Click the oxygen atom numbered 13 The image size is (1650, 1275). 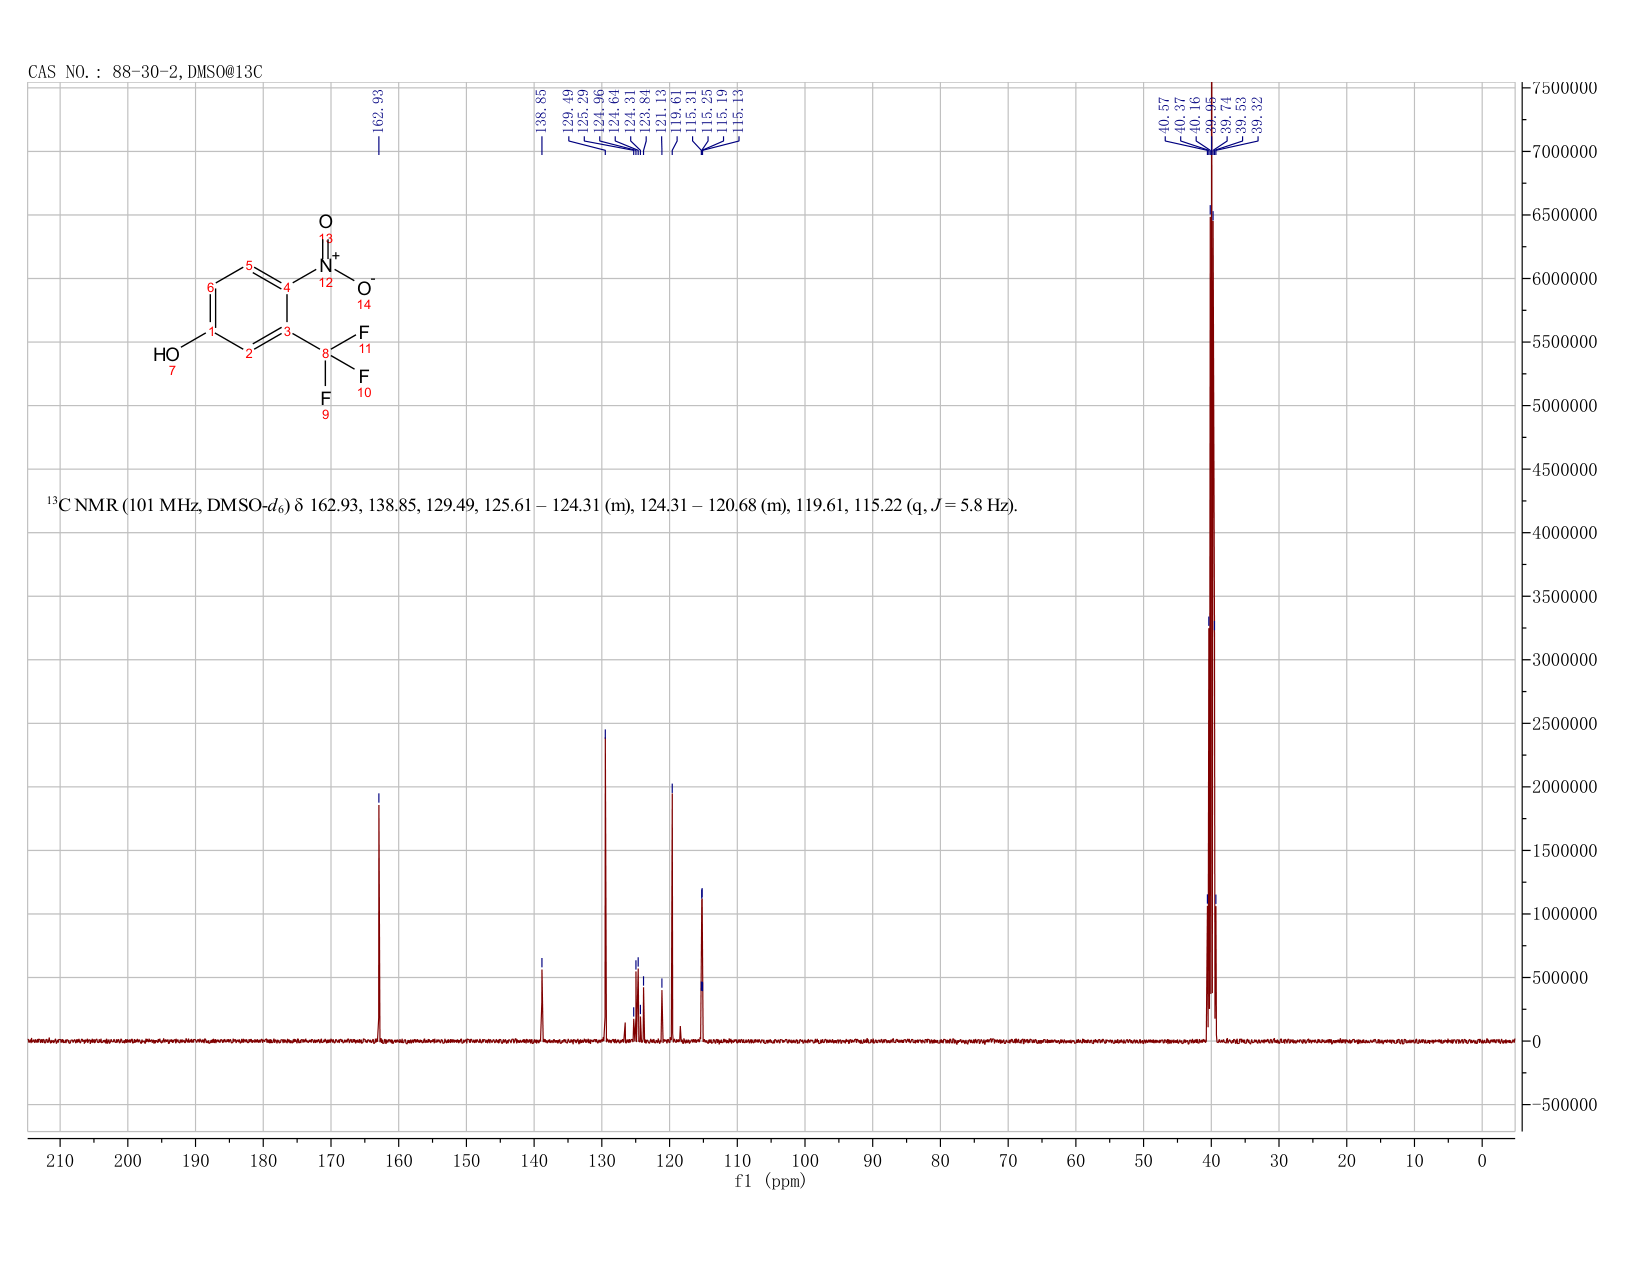(x=325, y=222)
